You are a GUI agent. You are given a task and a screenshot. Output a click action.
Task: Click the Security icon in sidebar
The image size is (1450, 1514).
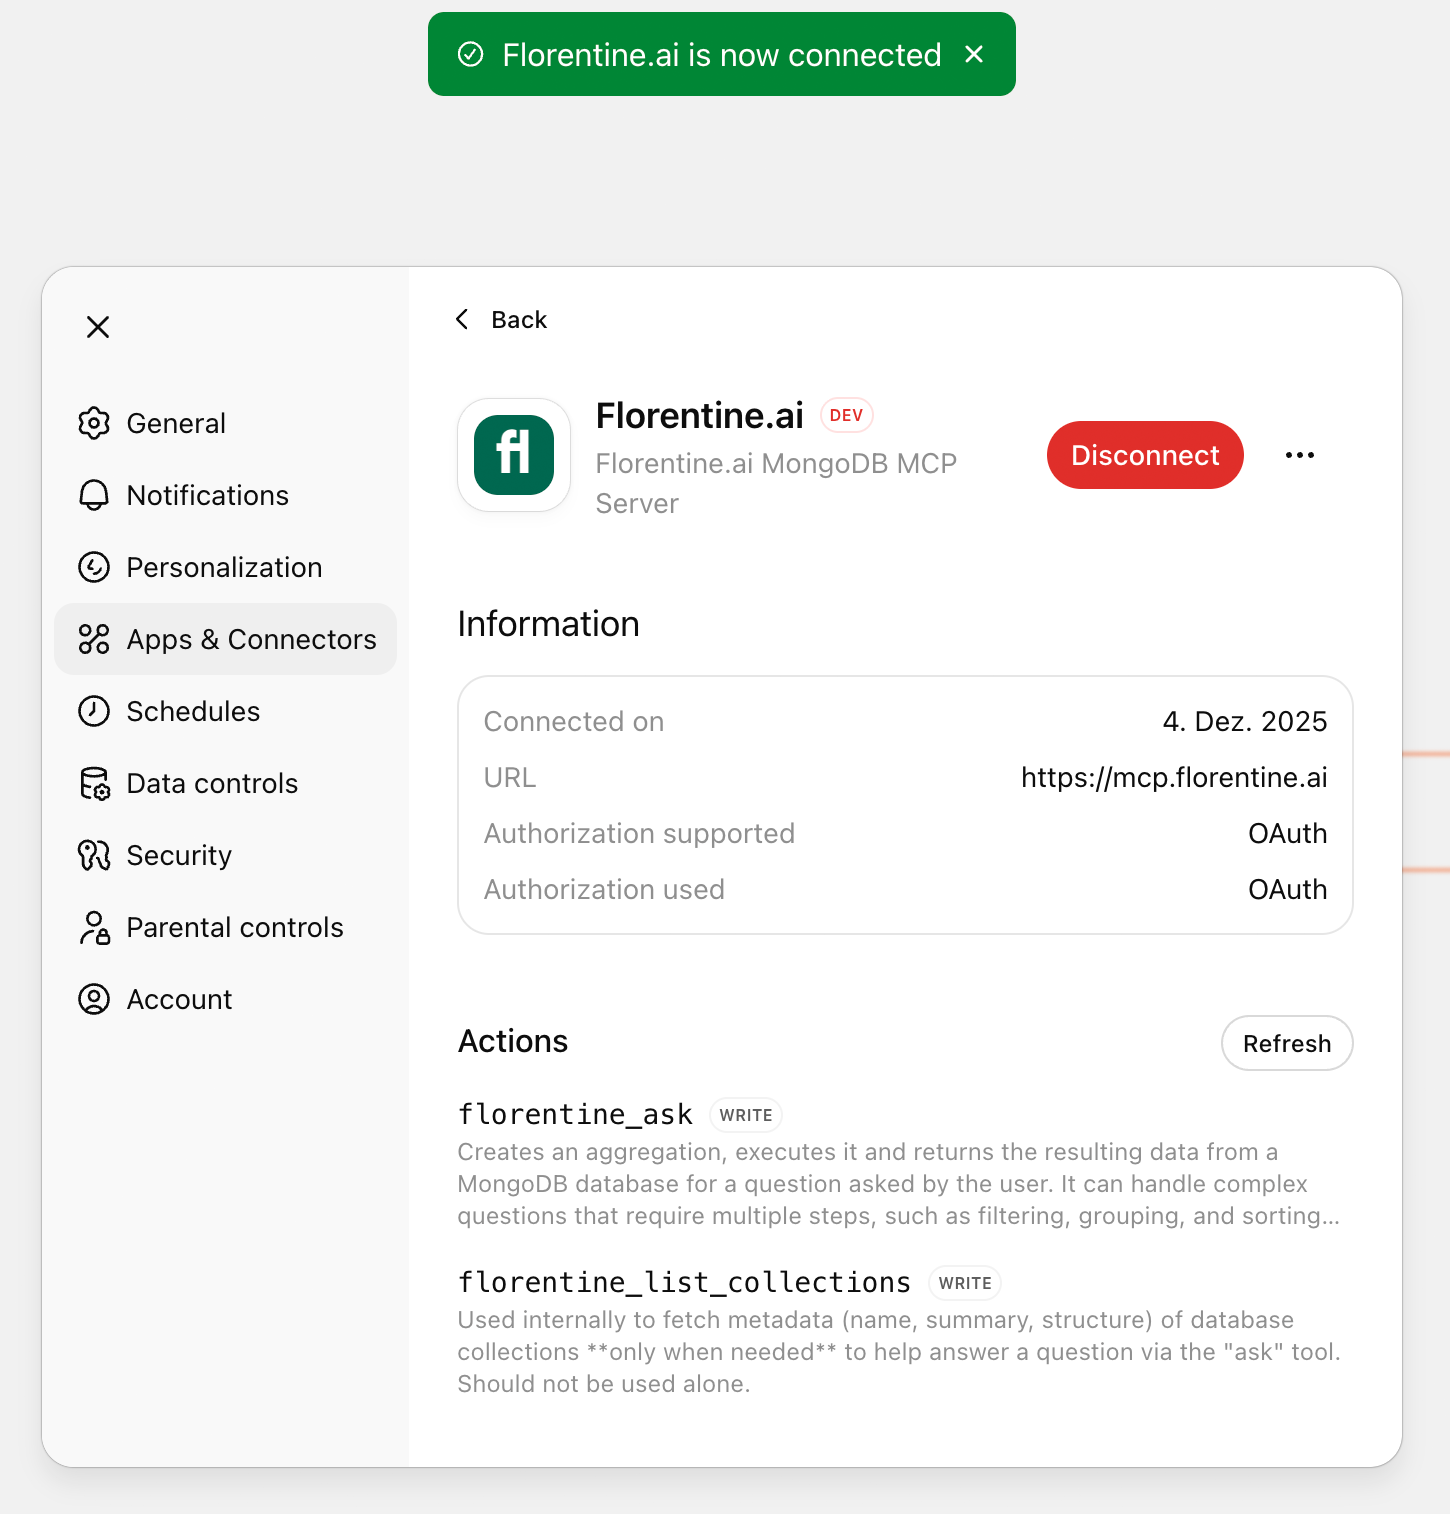coord(94,855)
